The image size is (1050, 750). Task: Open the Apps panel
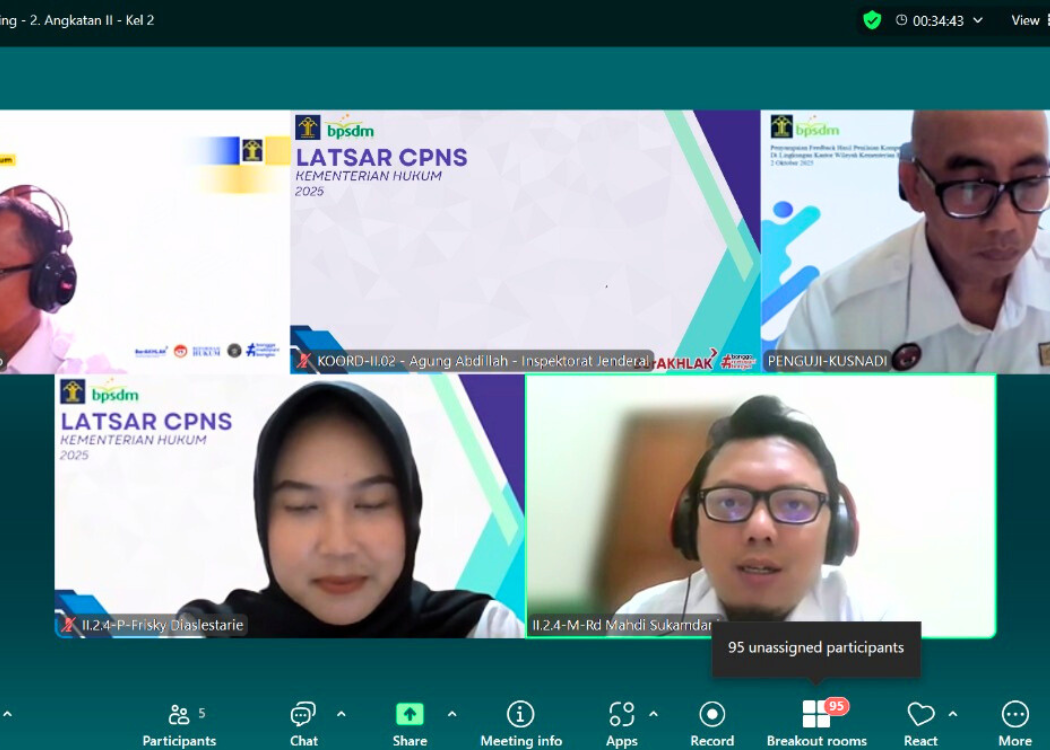621,724
